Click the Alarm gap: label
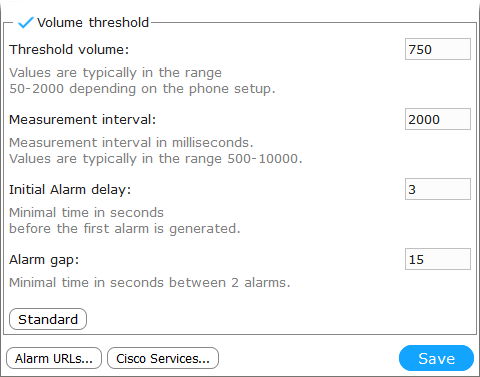 click(x=44, y=260)
